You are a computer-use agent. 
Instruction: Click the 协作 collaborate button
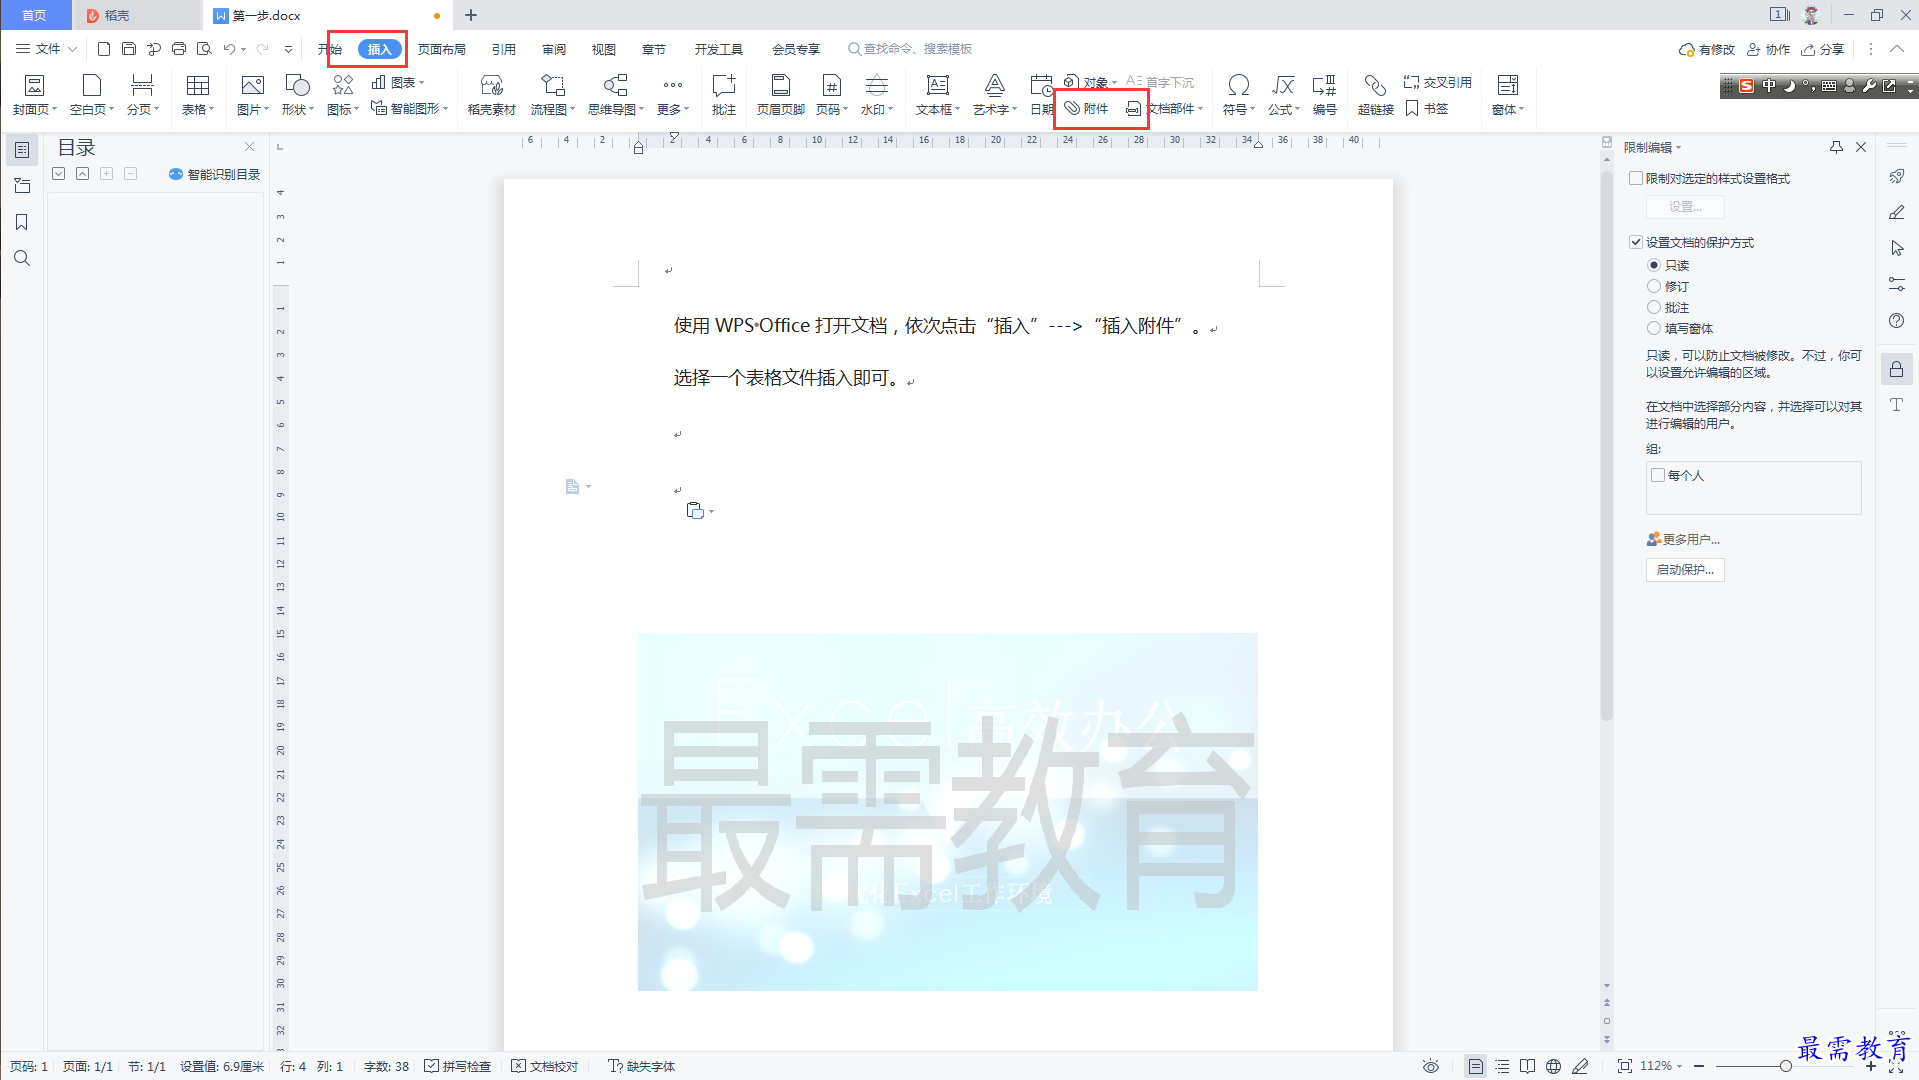[1768, 49]
